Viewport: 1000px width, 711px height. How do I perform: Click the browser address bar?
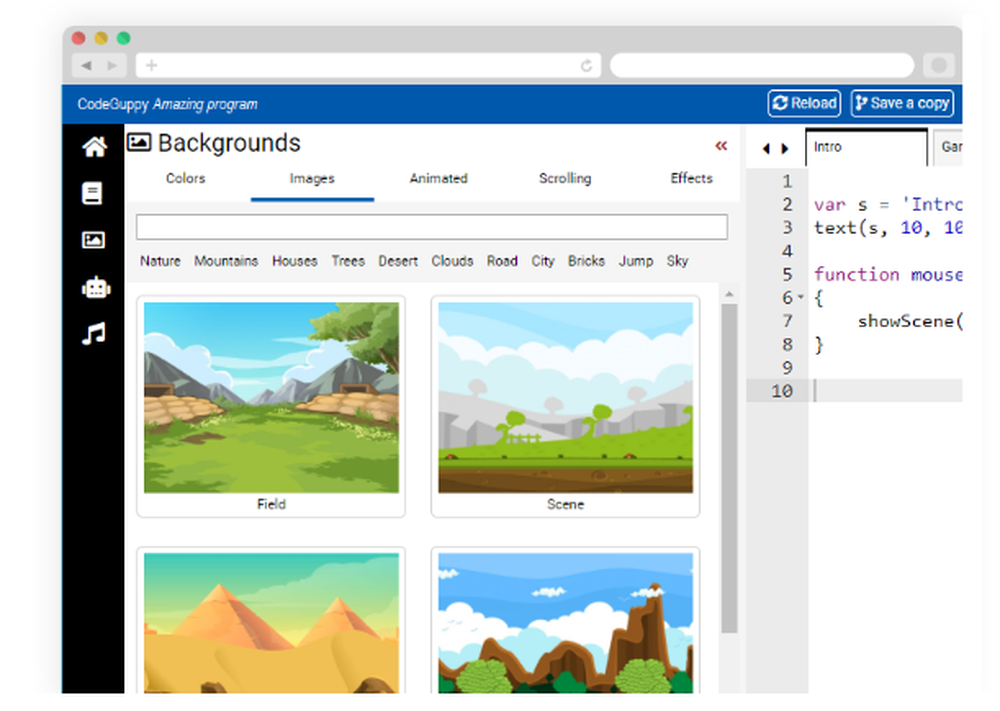click(x=368, y=65)
